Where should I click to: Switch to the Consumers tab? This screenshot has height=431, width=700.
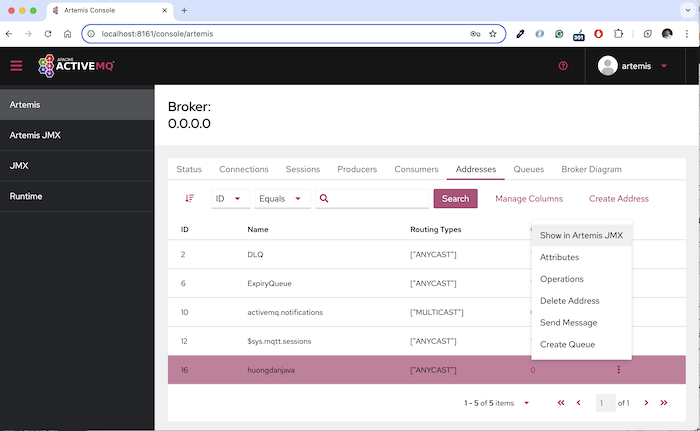(416, 169)
